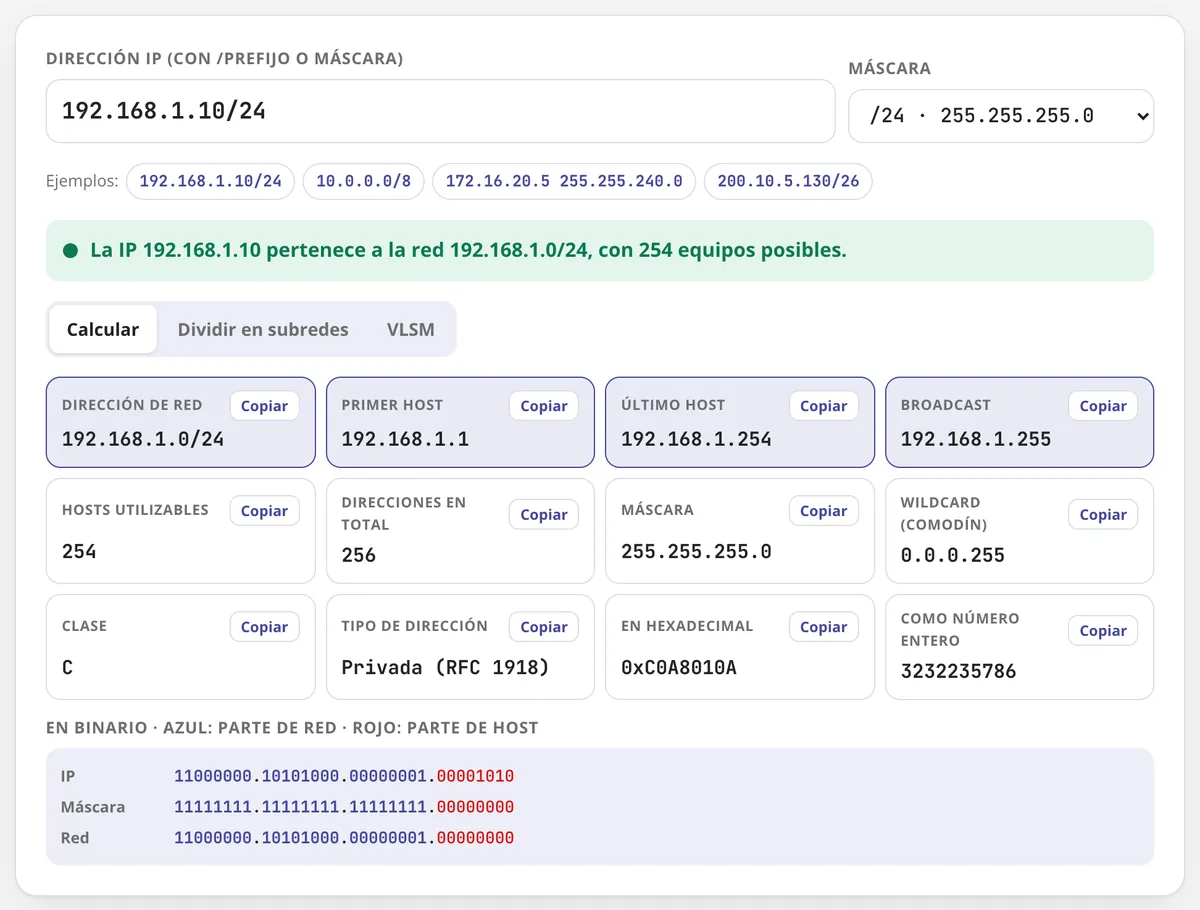Copy the Broadcast address
The image size is (1200, 910).
click(x=1103, y=406)
